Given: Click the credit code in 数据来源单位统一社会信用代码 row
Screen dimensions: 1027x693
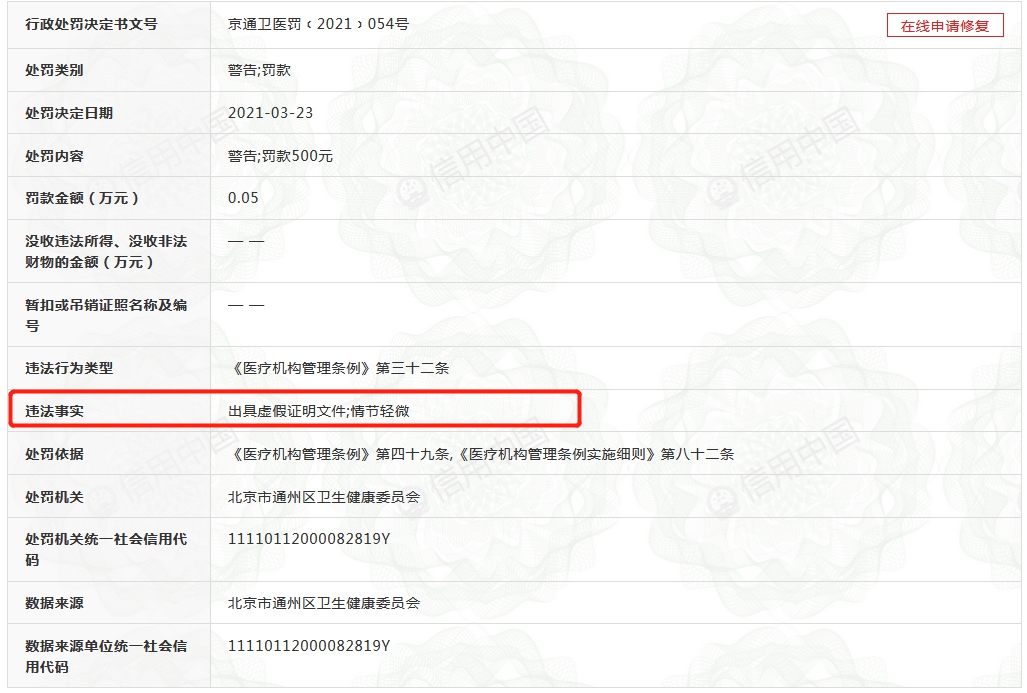Looking at the screenshot, I should (309, 646).
